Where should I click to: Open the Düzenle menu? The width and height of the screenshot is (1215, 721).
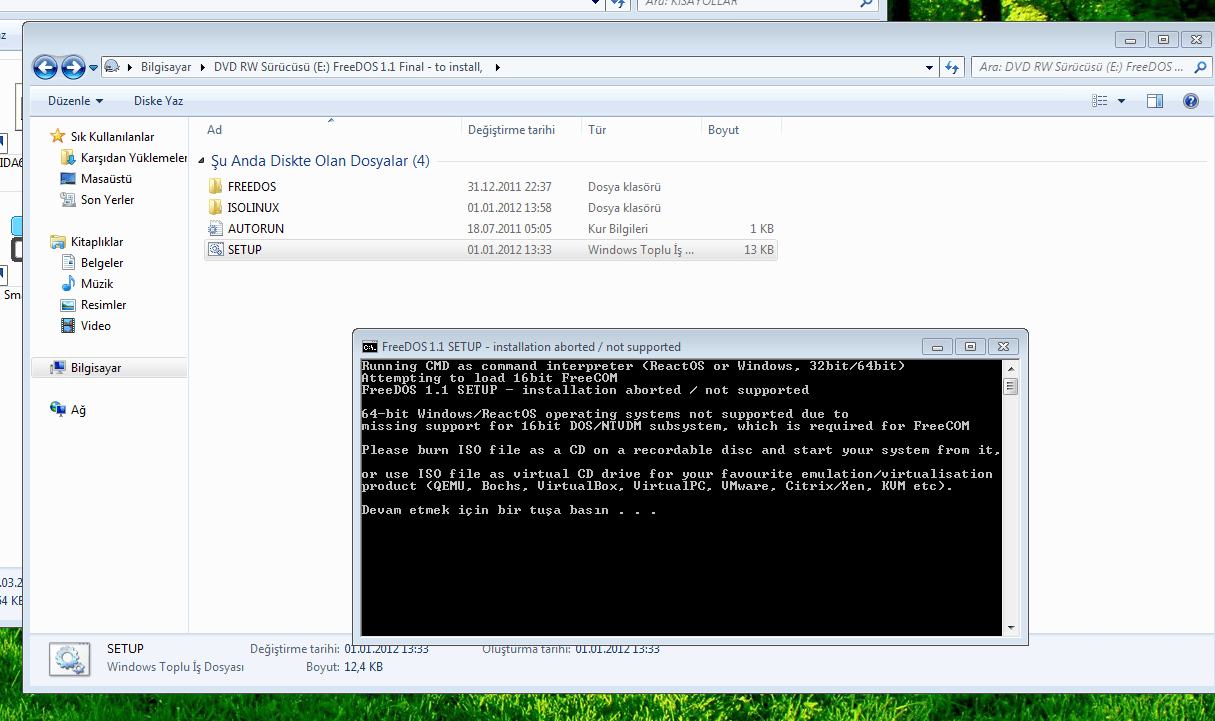(76, 101)
